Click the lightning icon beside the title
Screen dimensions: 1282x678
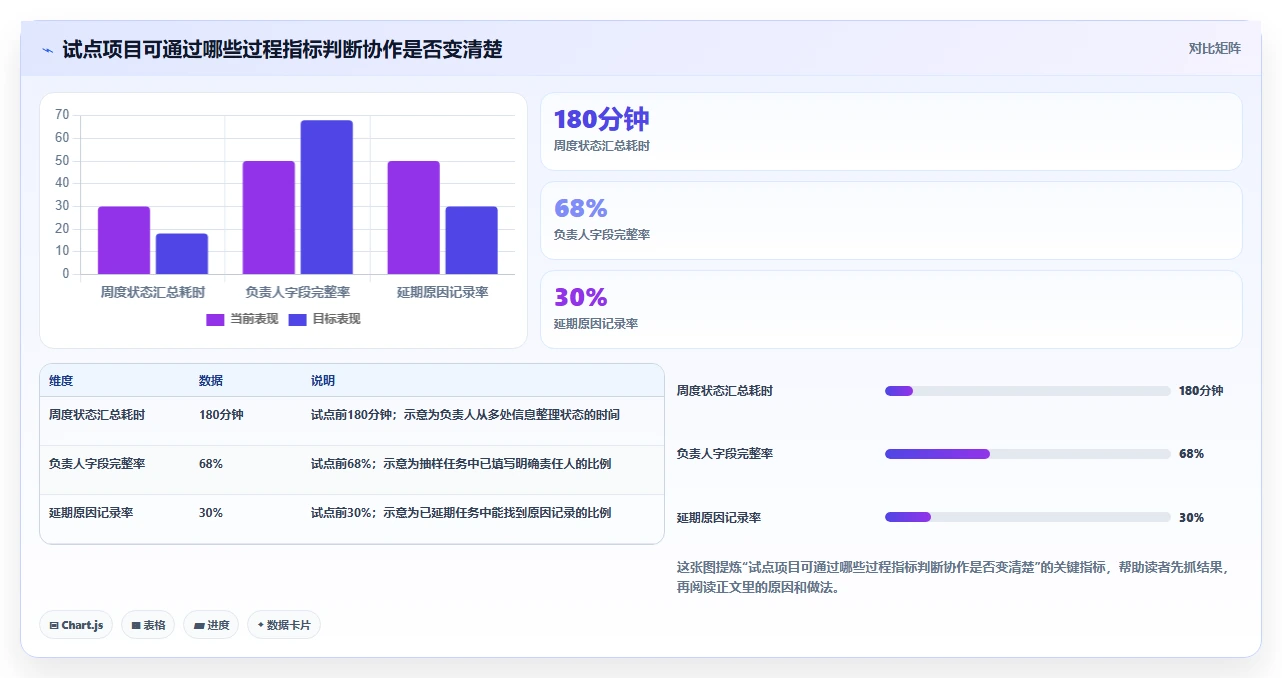tap(47, 49)
